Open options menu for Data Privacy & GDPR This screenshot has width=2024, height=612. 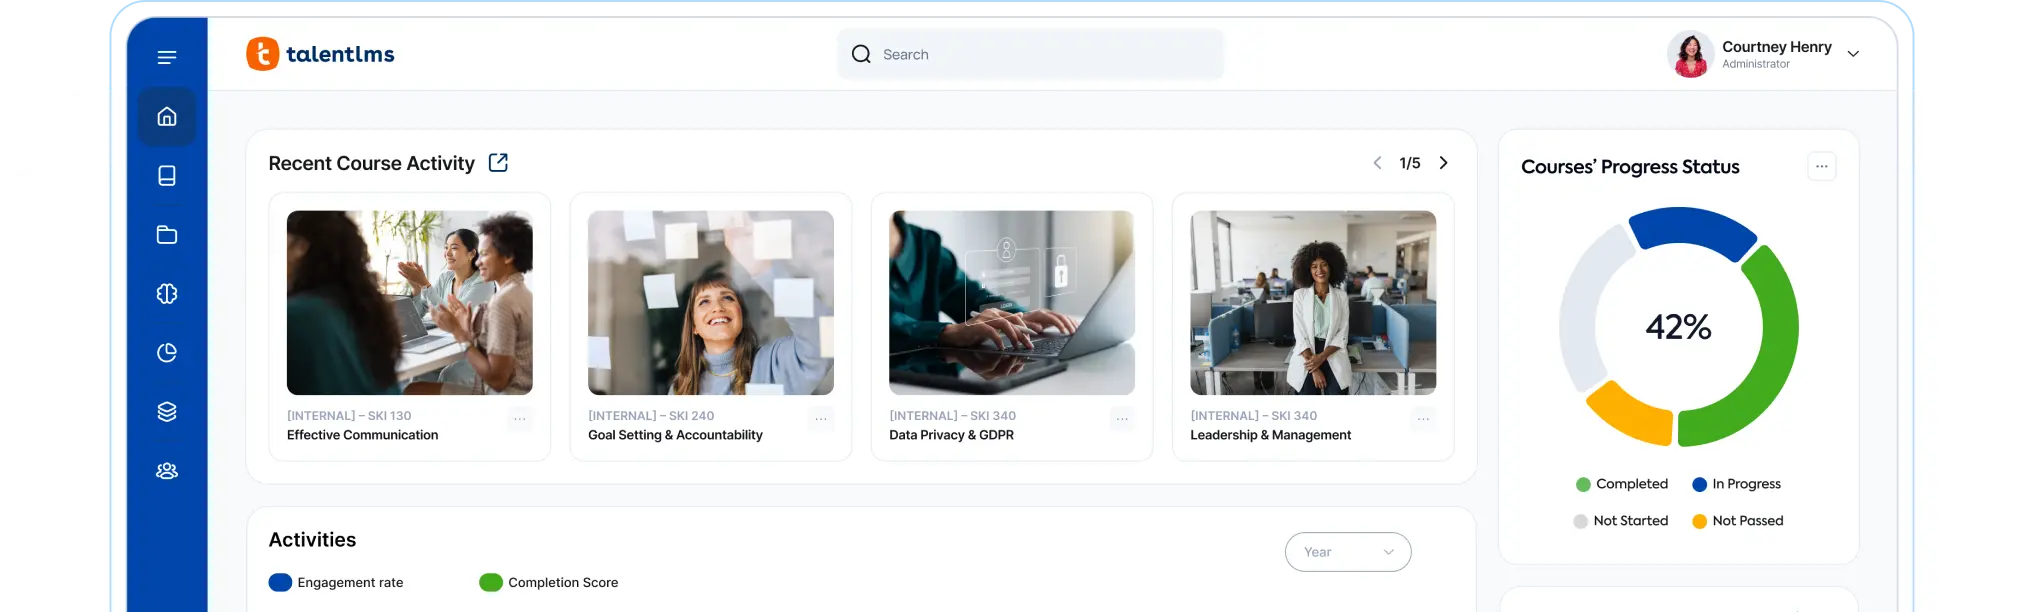click(1122, 420)
